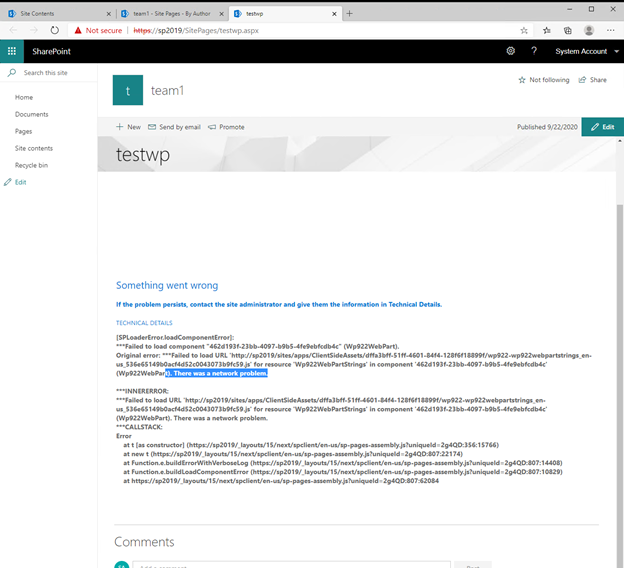This screenshot has height=568, width=624.
Task: Click the team1 site logo tile
Action: [128, 90]
